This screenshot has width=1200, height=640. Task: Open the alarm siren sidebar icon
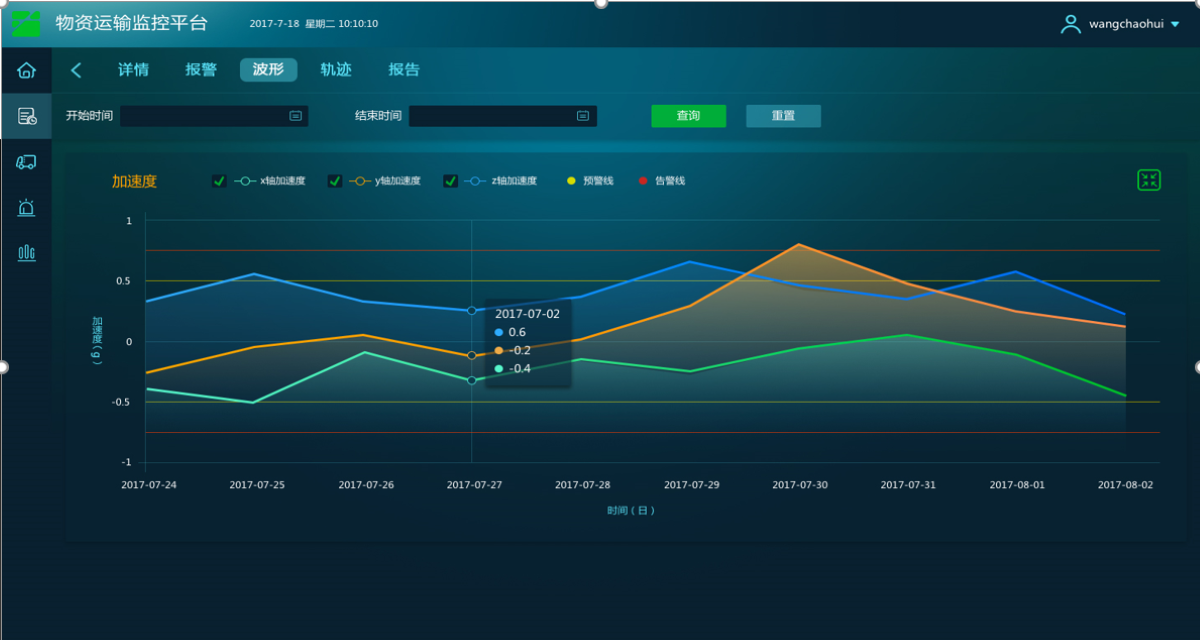point(27,208)
